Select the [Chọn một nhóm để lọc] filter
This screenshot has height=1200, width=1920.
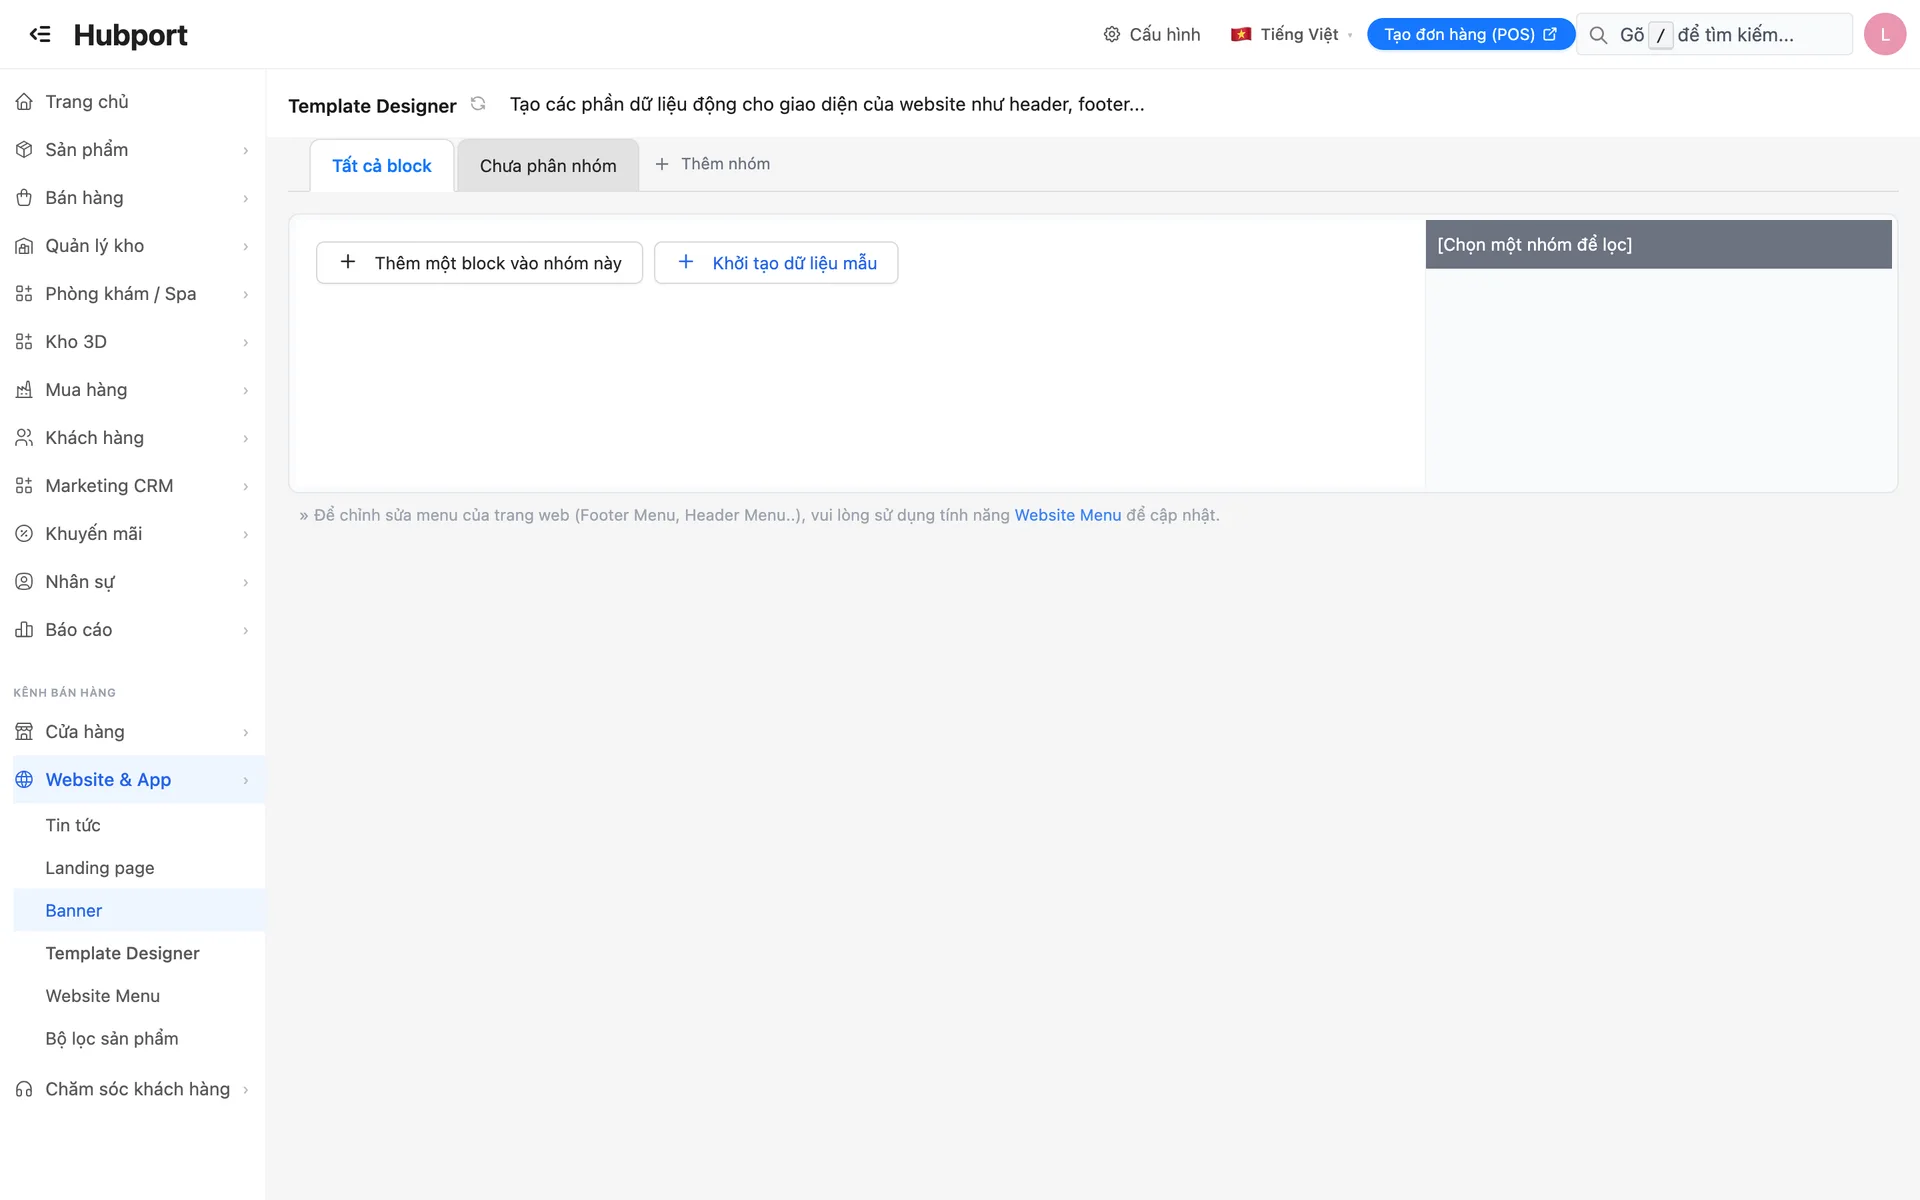tap(1658, 244)
